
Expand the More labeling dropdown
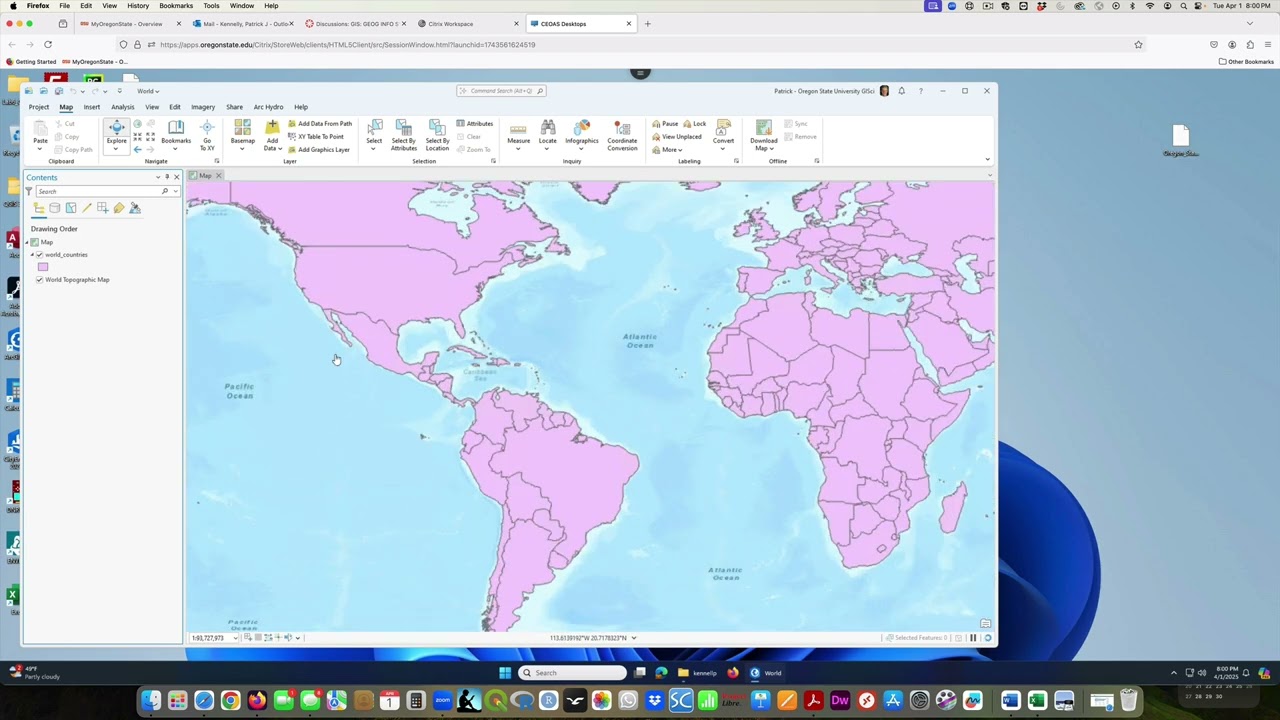667,150
